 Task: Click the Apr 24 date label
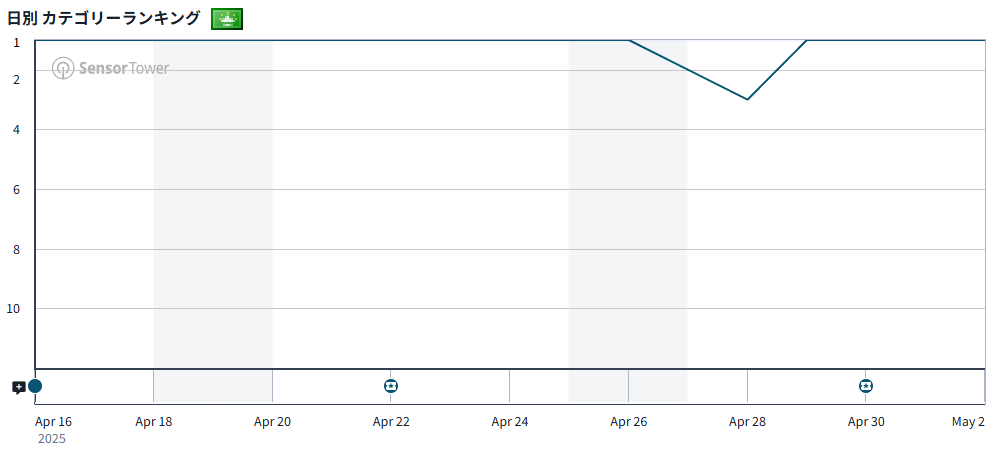click(x=510, y=422)
